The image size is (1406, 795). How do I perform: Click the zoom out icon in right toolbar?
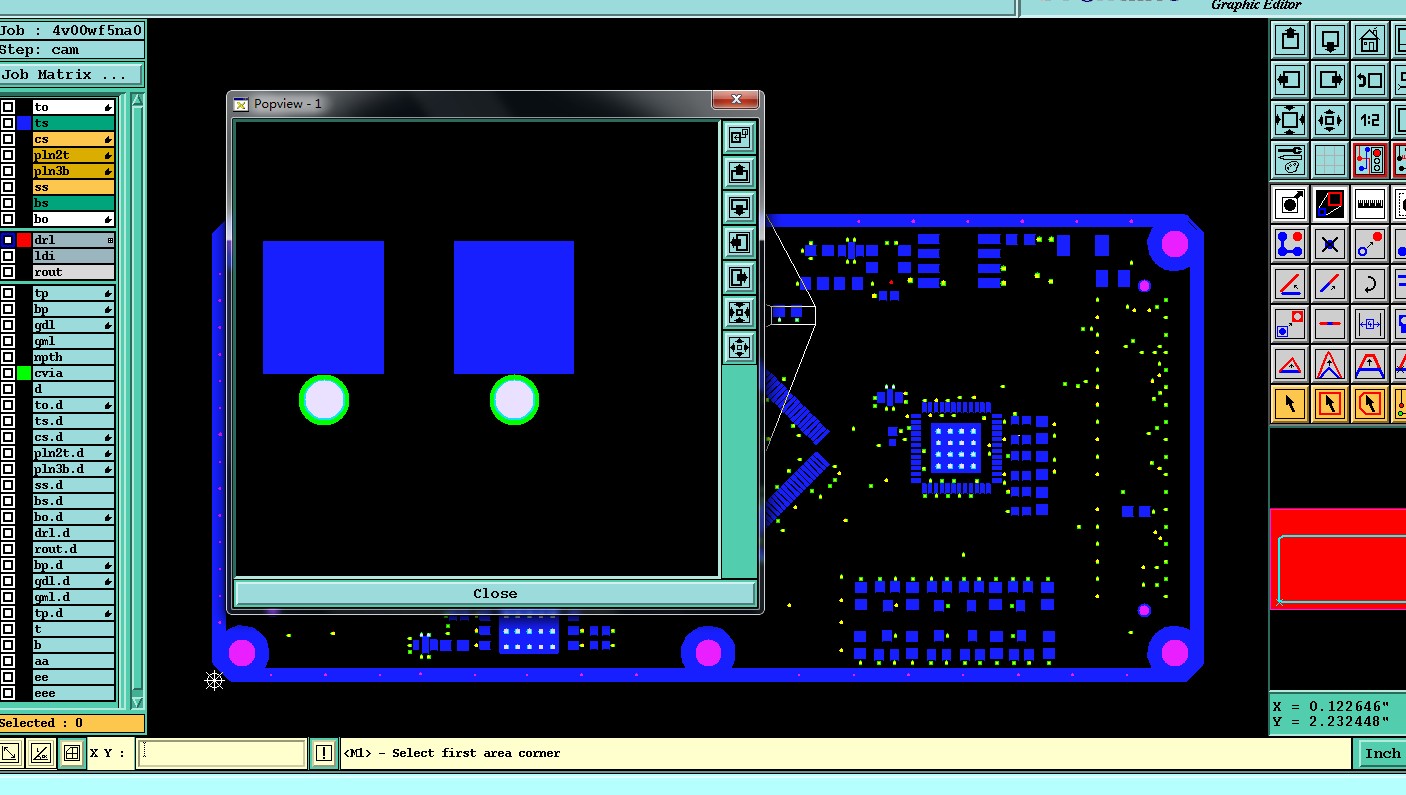click(x=1330, y=120)
